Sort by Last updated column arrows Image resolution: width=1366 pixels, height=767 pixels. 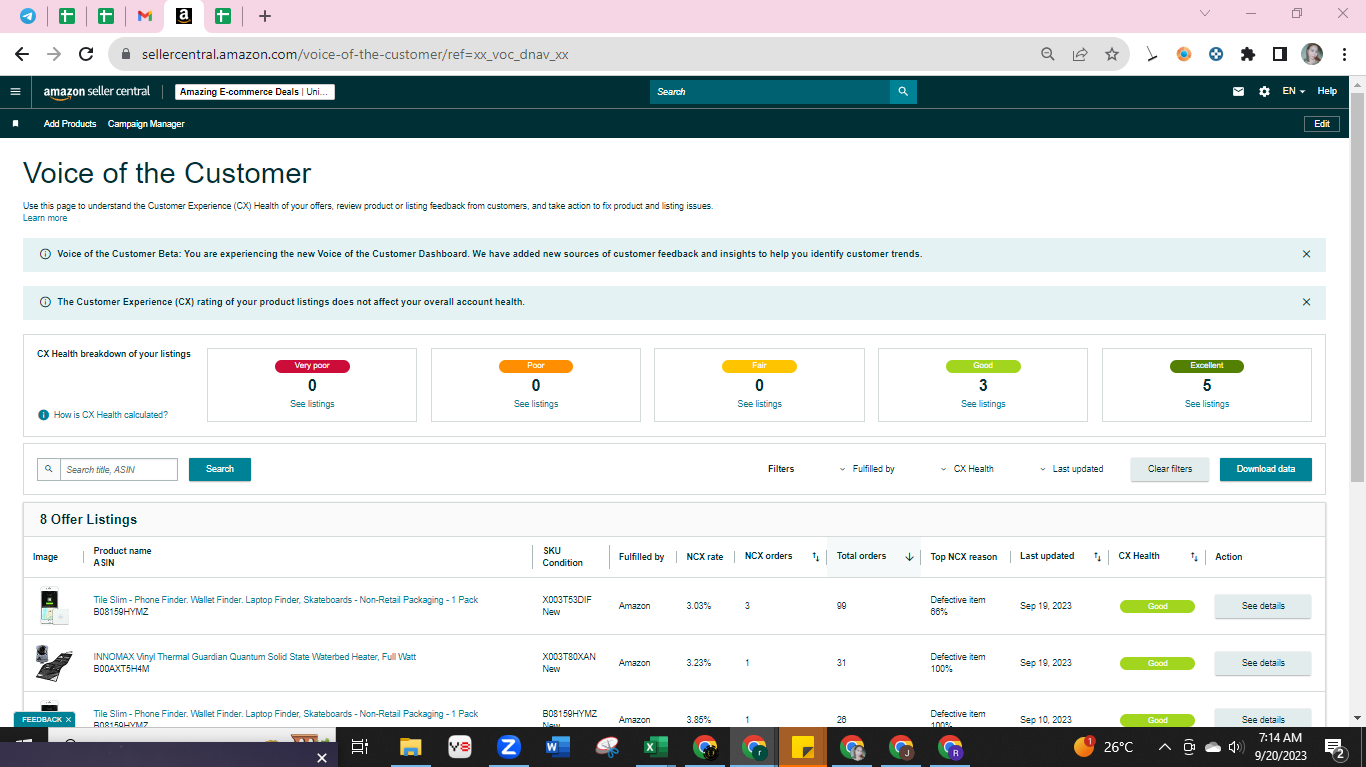pos(1097,557)
